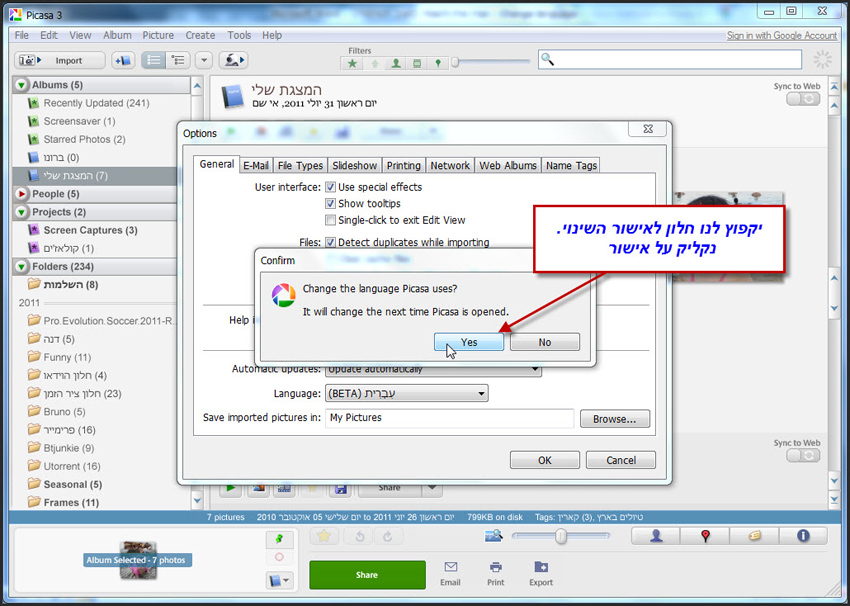Open the album dropdown in photo tray
The height and width of the screenshot is (606, 850).
pyautogui.click(x=279, y=581)
